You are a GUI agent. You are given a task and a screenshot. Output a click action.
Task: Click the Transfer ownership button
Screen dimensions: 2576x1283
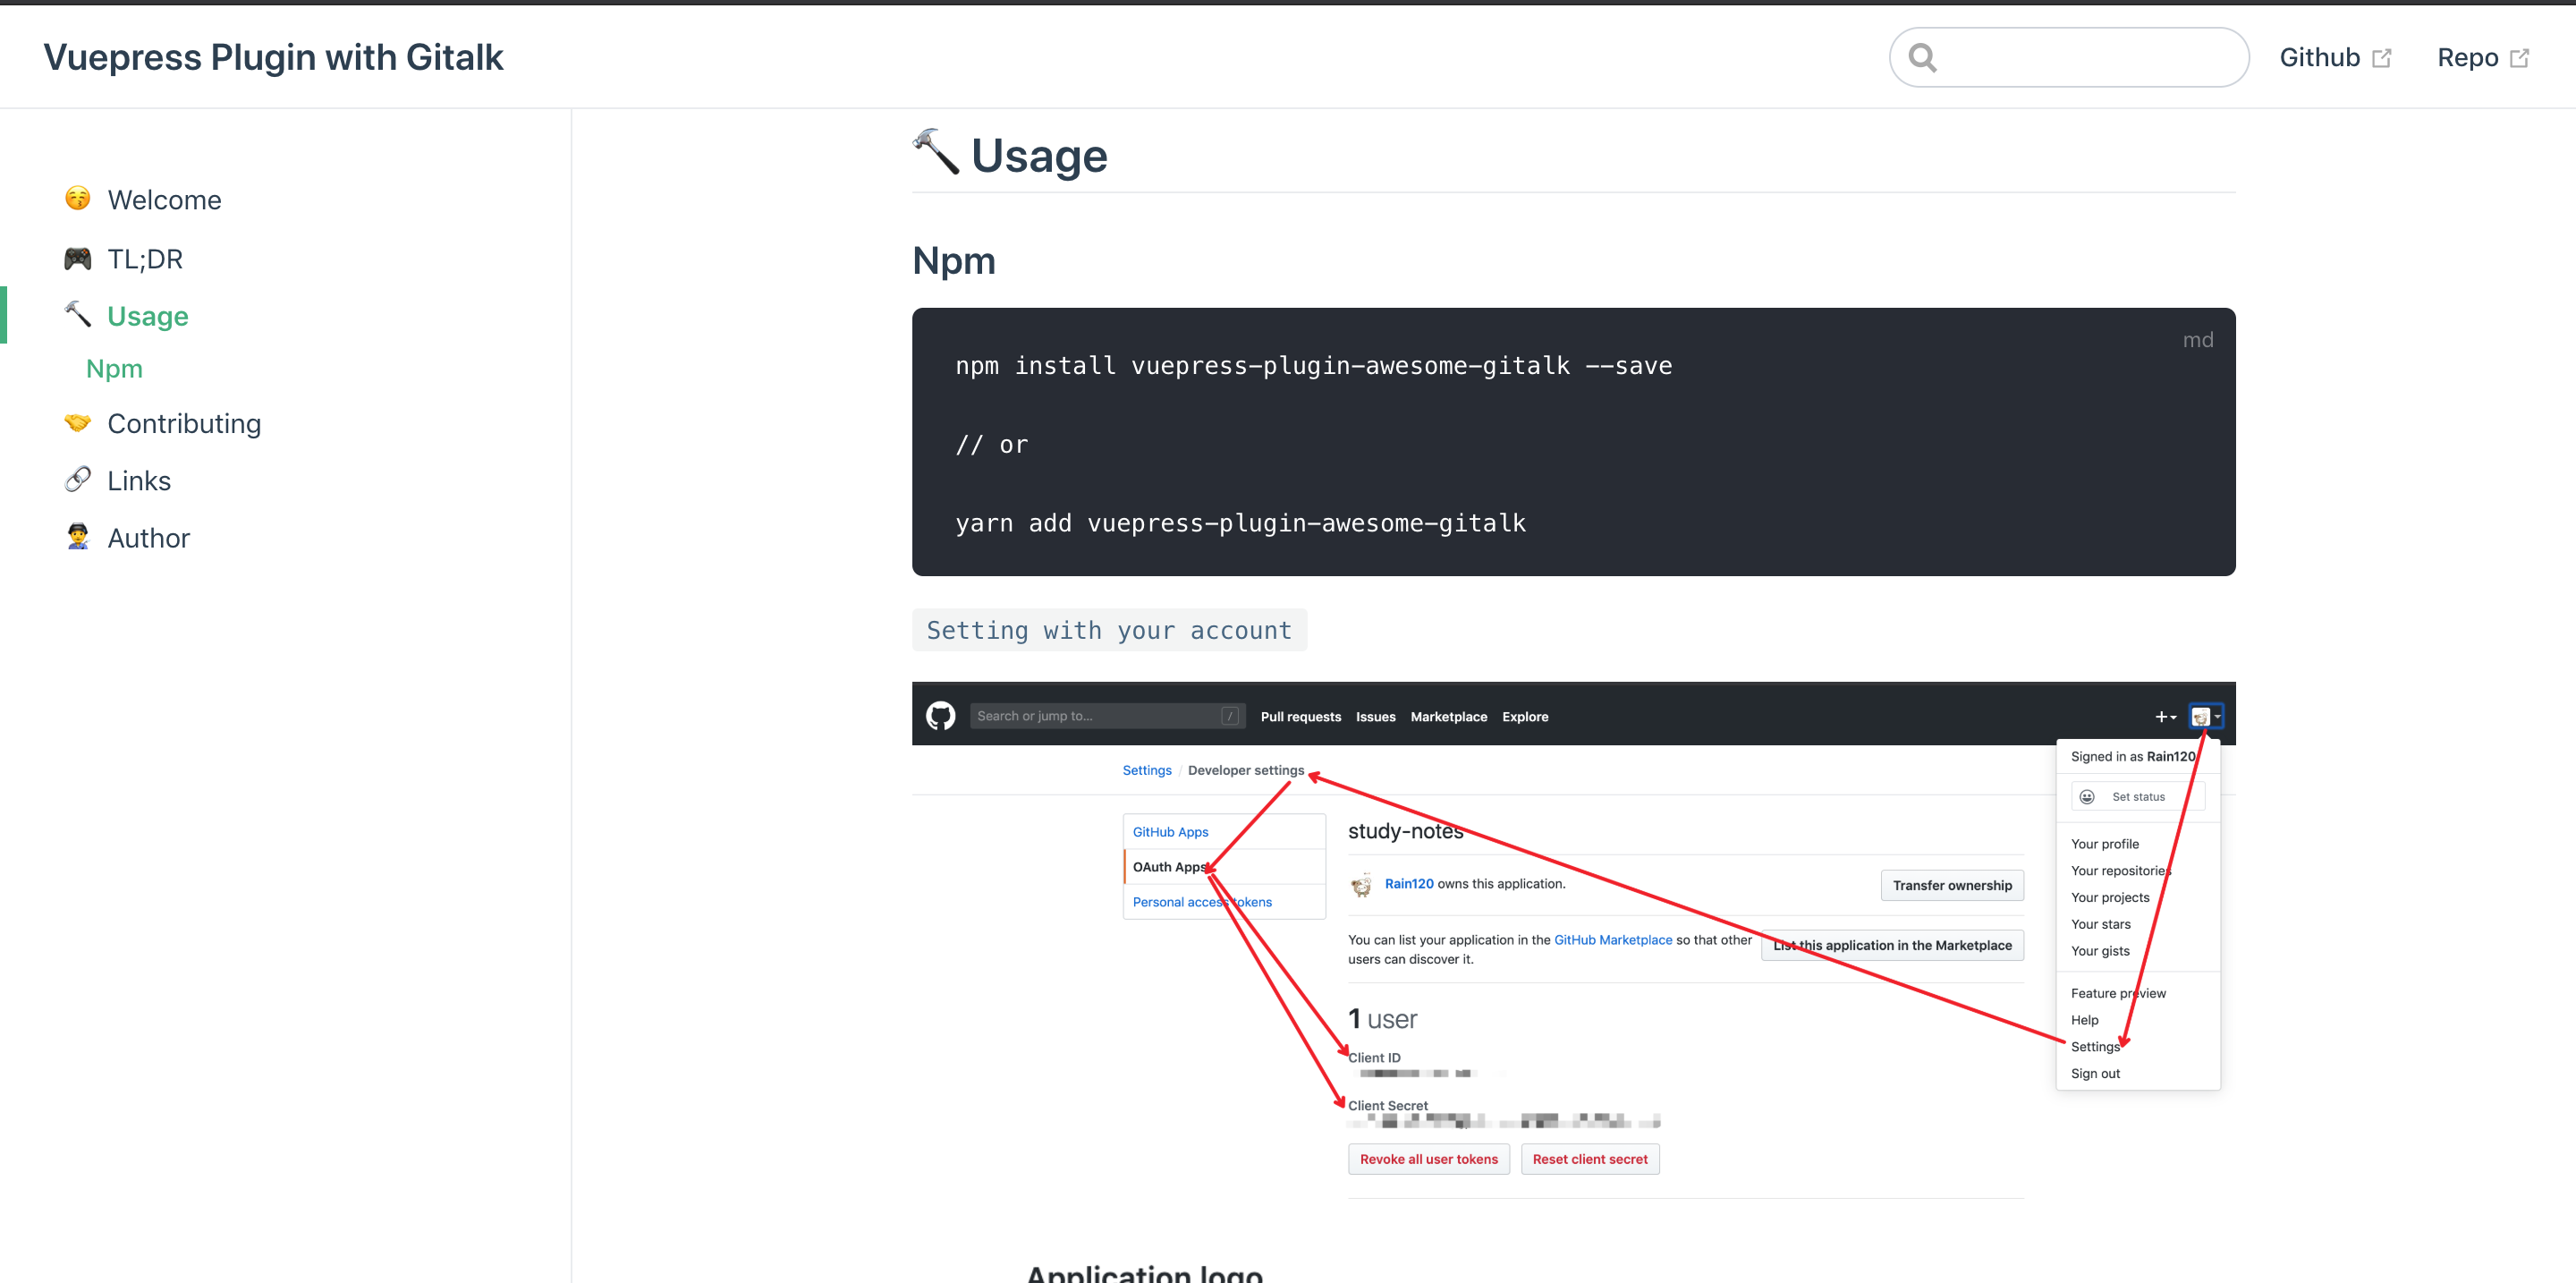click(x=1951, y=885)
